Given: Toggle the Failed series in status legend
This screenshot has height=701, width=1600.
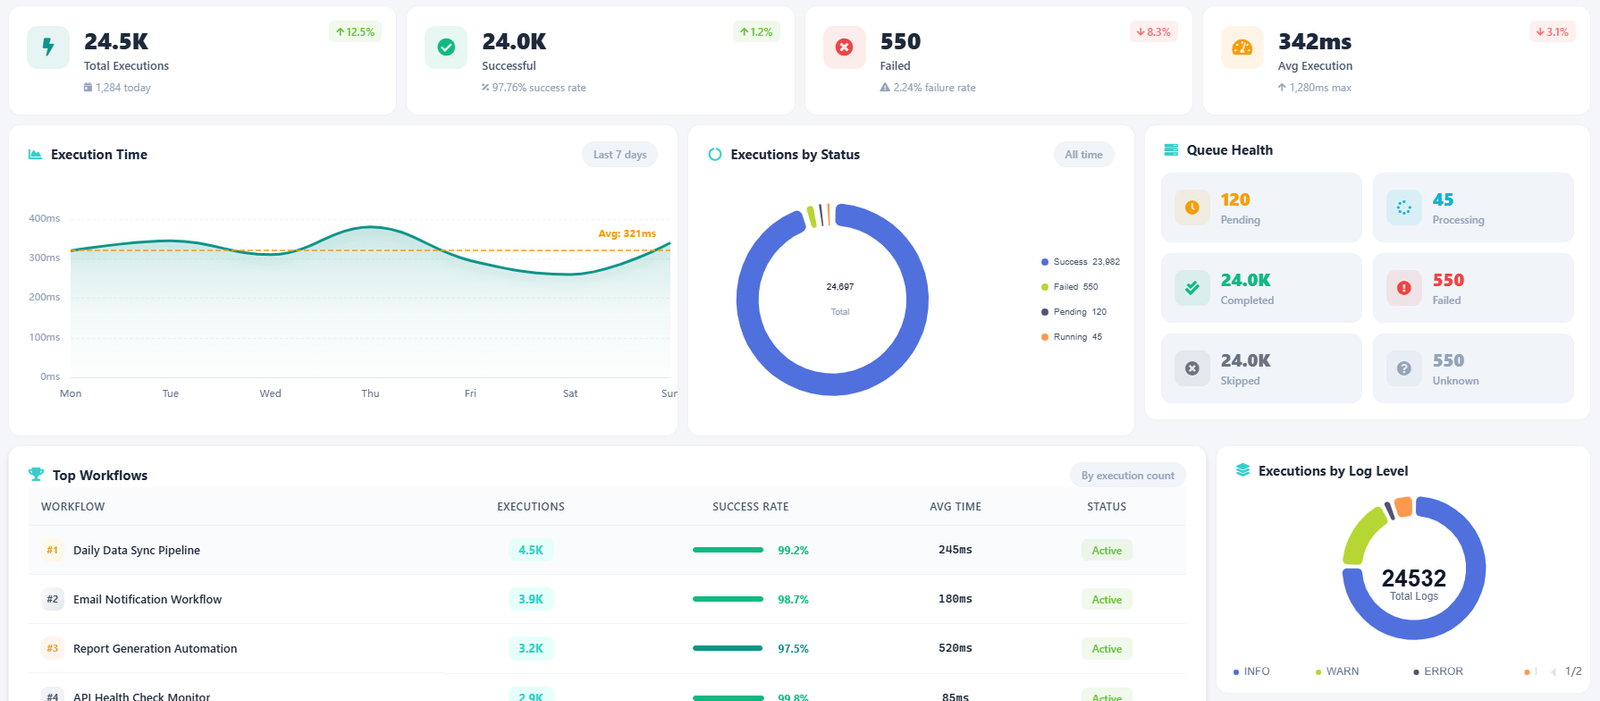Looking at the screenshot, I should pos(1069,287).
